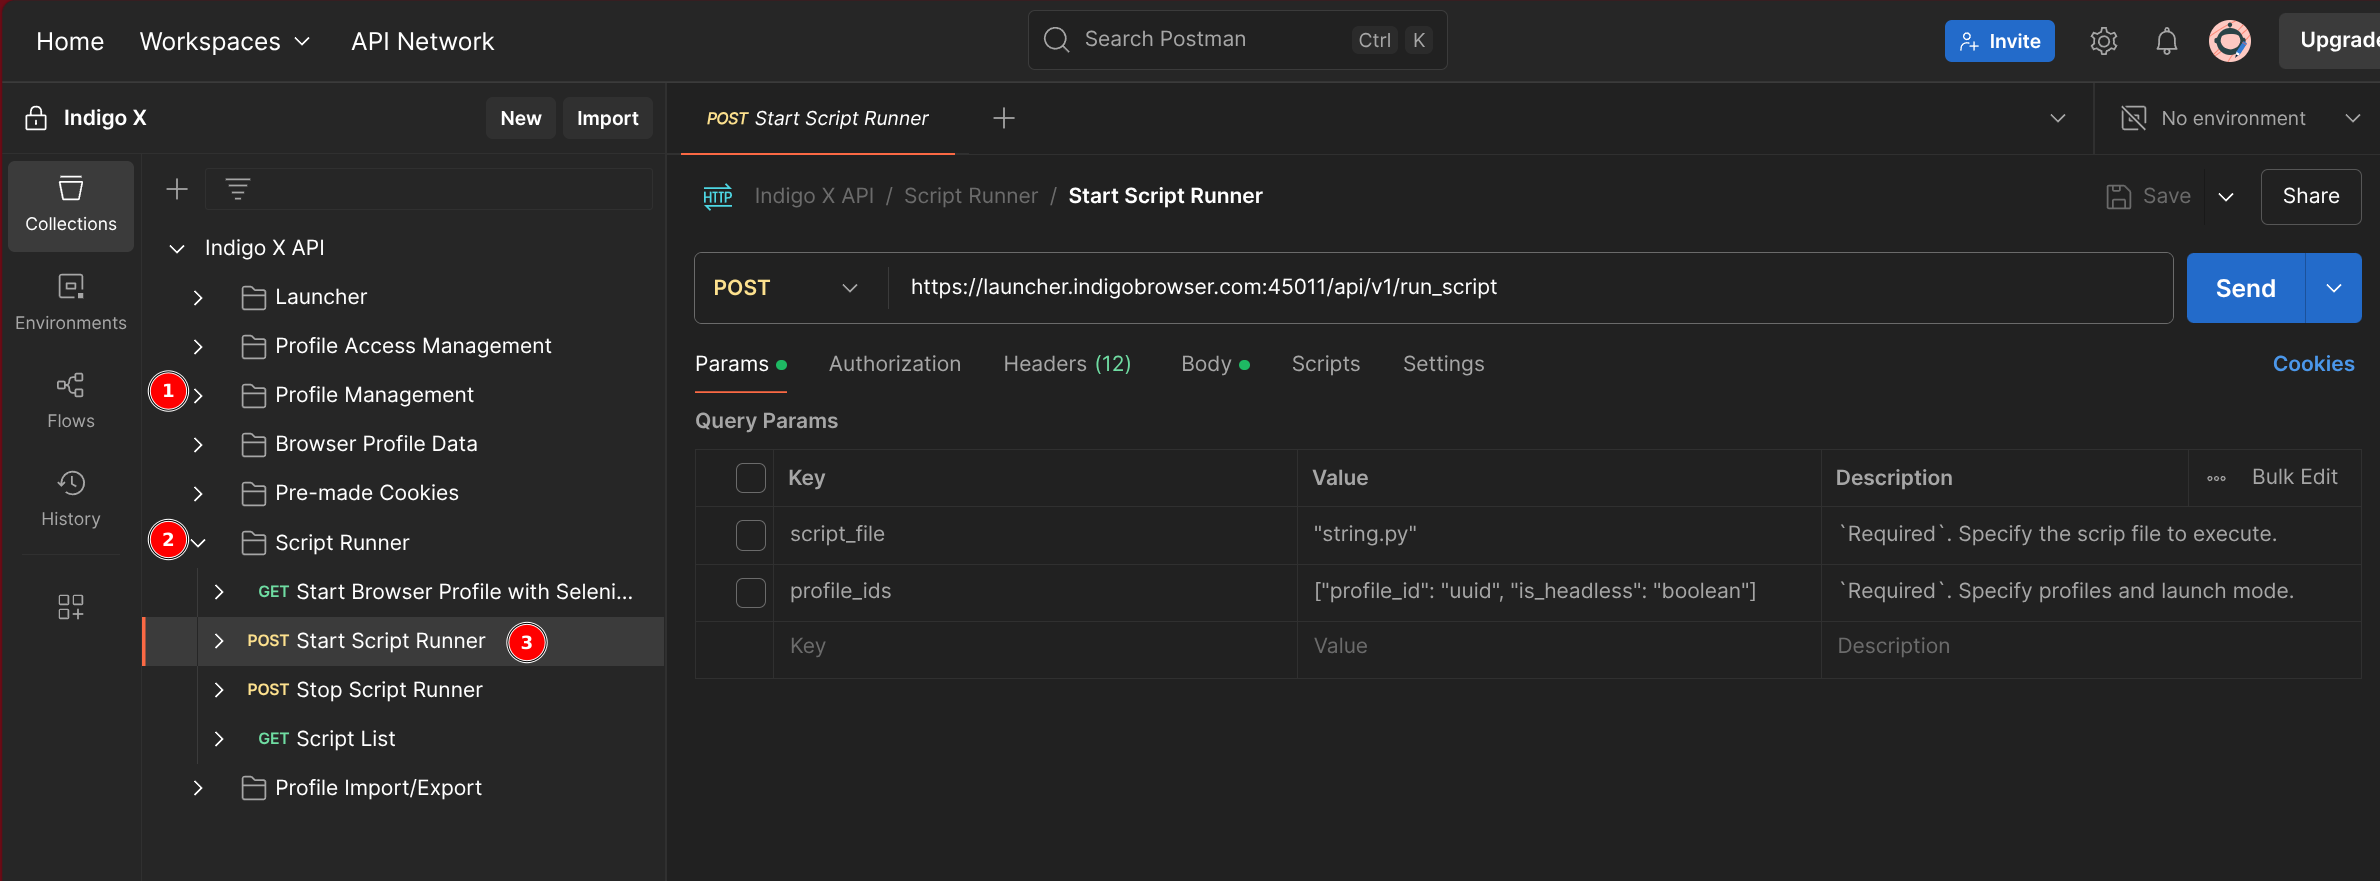Click the Pre-made Cookies folder icon
The width and height of the screenshot is (2380, 881).
pyautogui.click(x=254, y=493)
